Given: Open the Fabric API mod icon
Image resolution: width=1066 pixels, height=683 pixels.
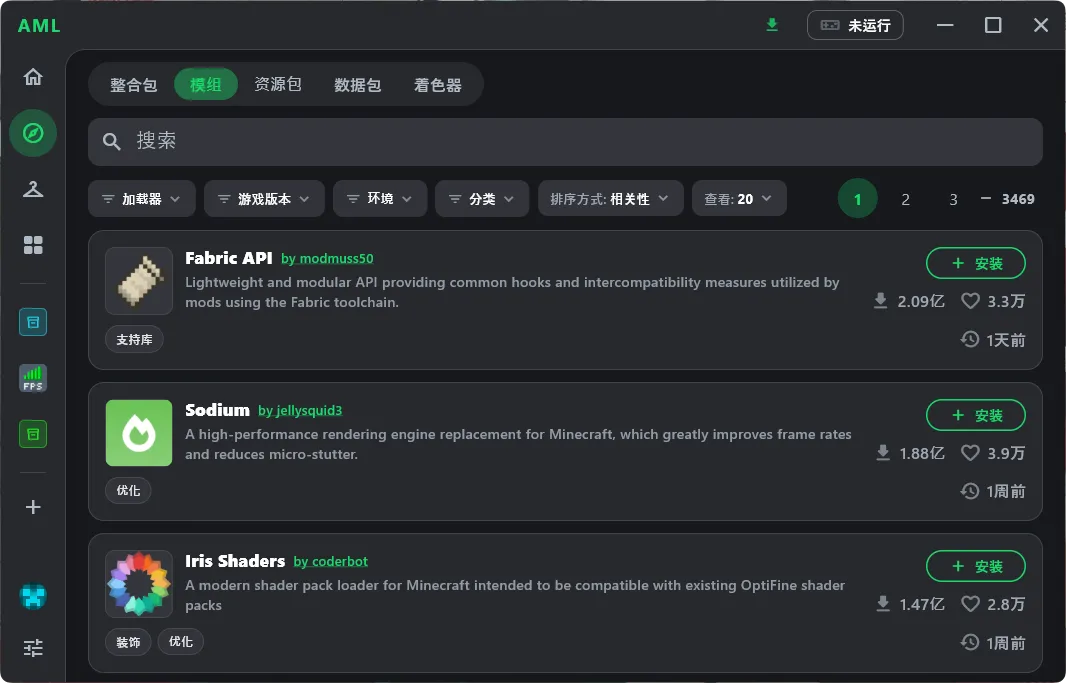Looking at the screenshot, I should click(x=139, y=281).
